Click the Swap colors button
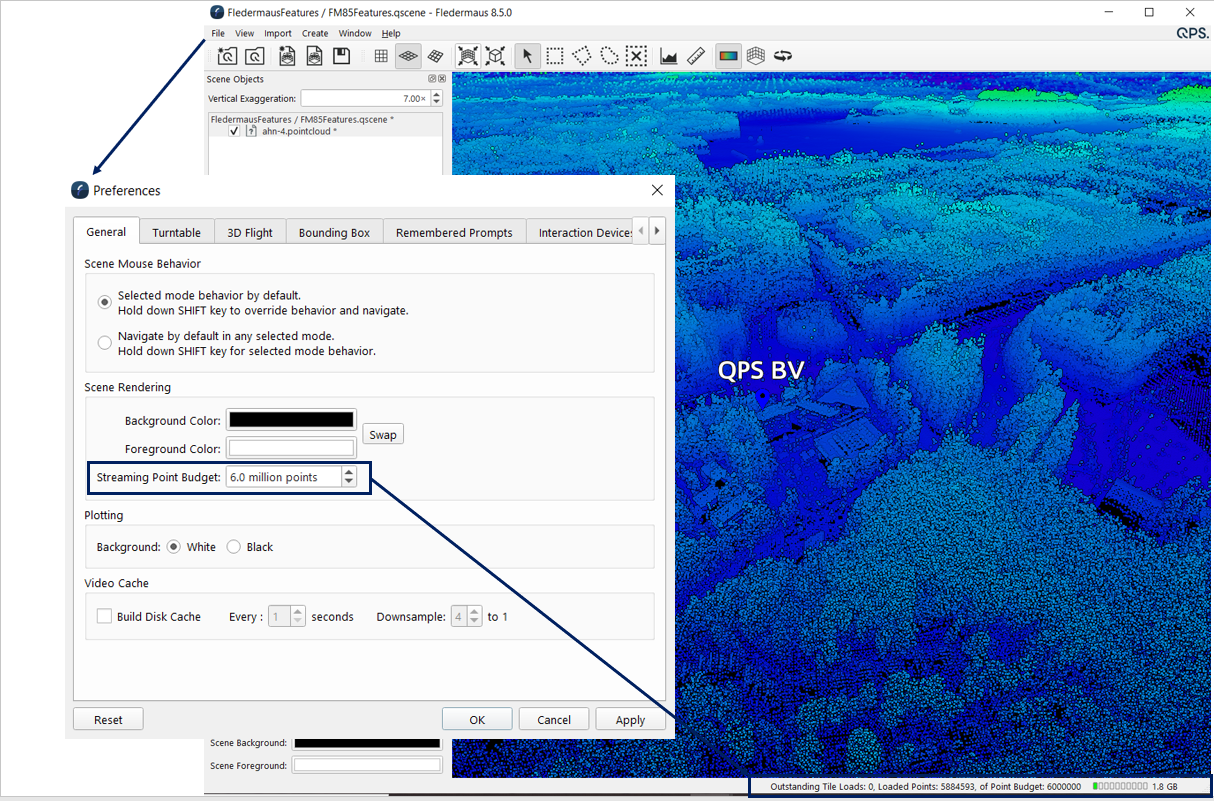The width and height of the screenshot is (1214, 801). [x=382, y=435]
